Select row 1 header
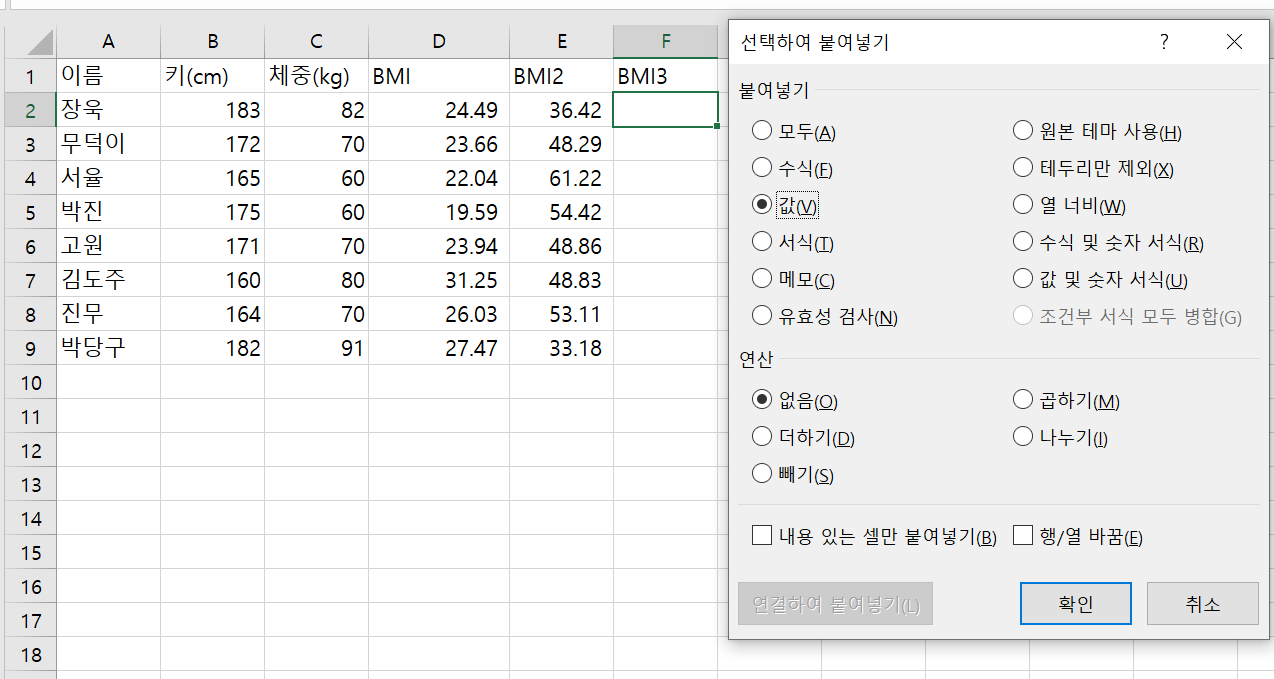The width and height of the screenshot is (1274, 679). (30, 76)
